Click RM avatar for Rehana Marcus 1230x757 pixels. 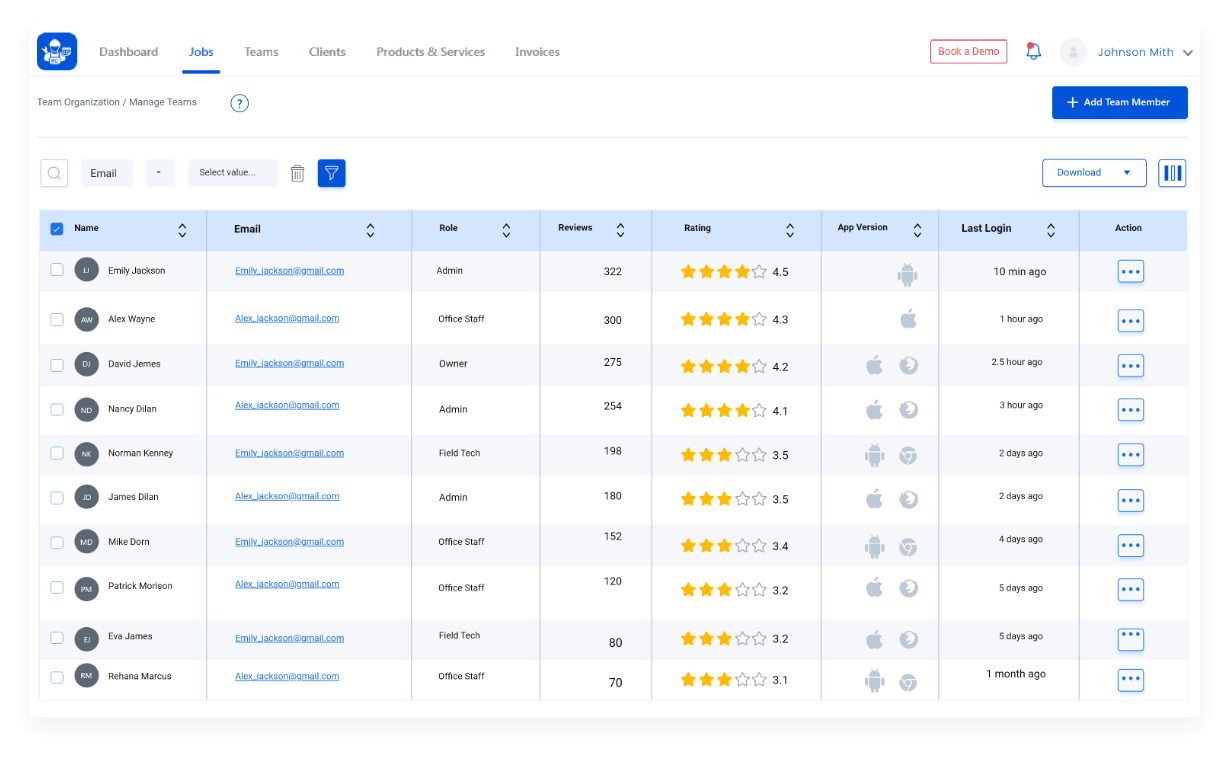click(x=87, y=676)
